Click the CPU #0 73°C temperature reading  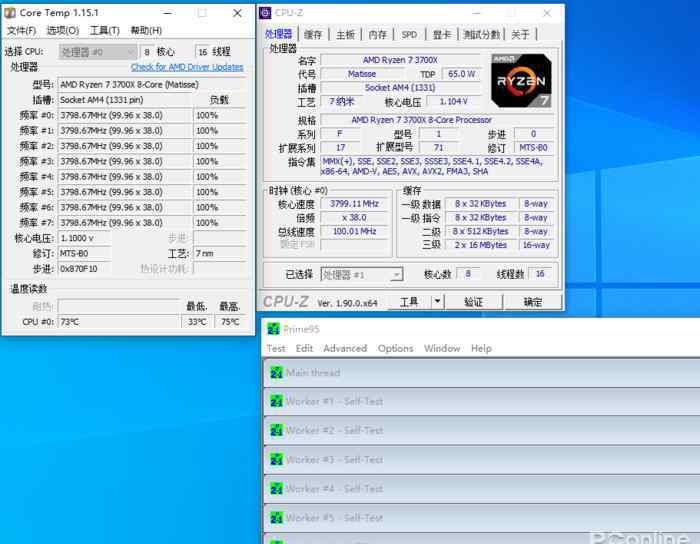(118, 322)
